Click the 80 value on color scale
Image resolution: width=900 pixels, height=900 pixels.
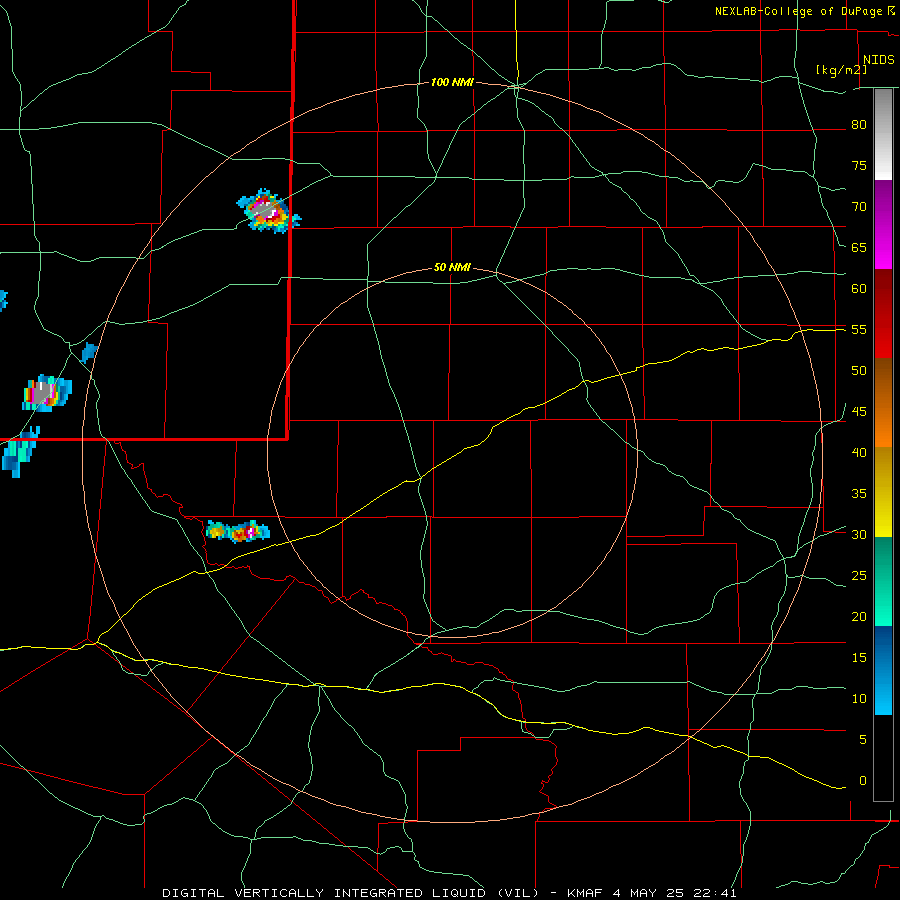(859, 125)
